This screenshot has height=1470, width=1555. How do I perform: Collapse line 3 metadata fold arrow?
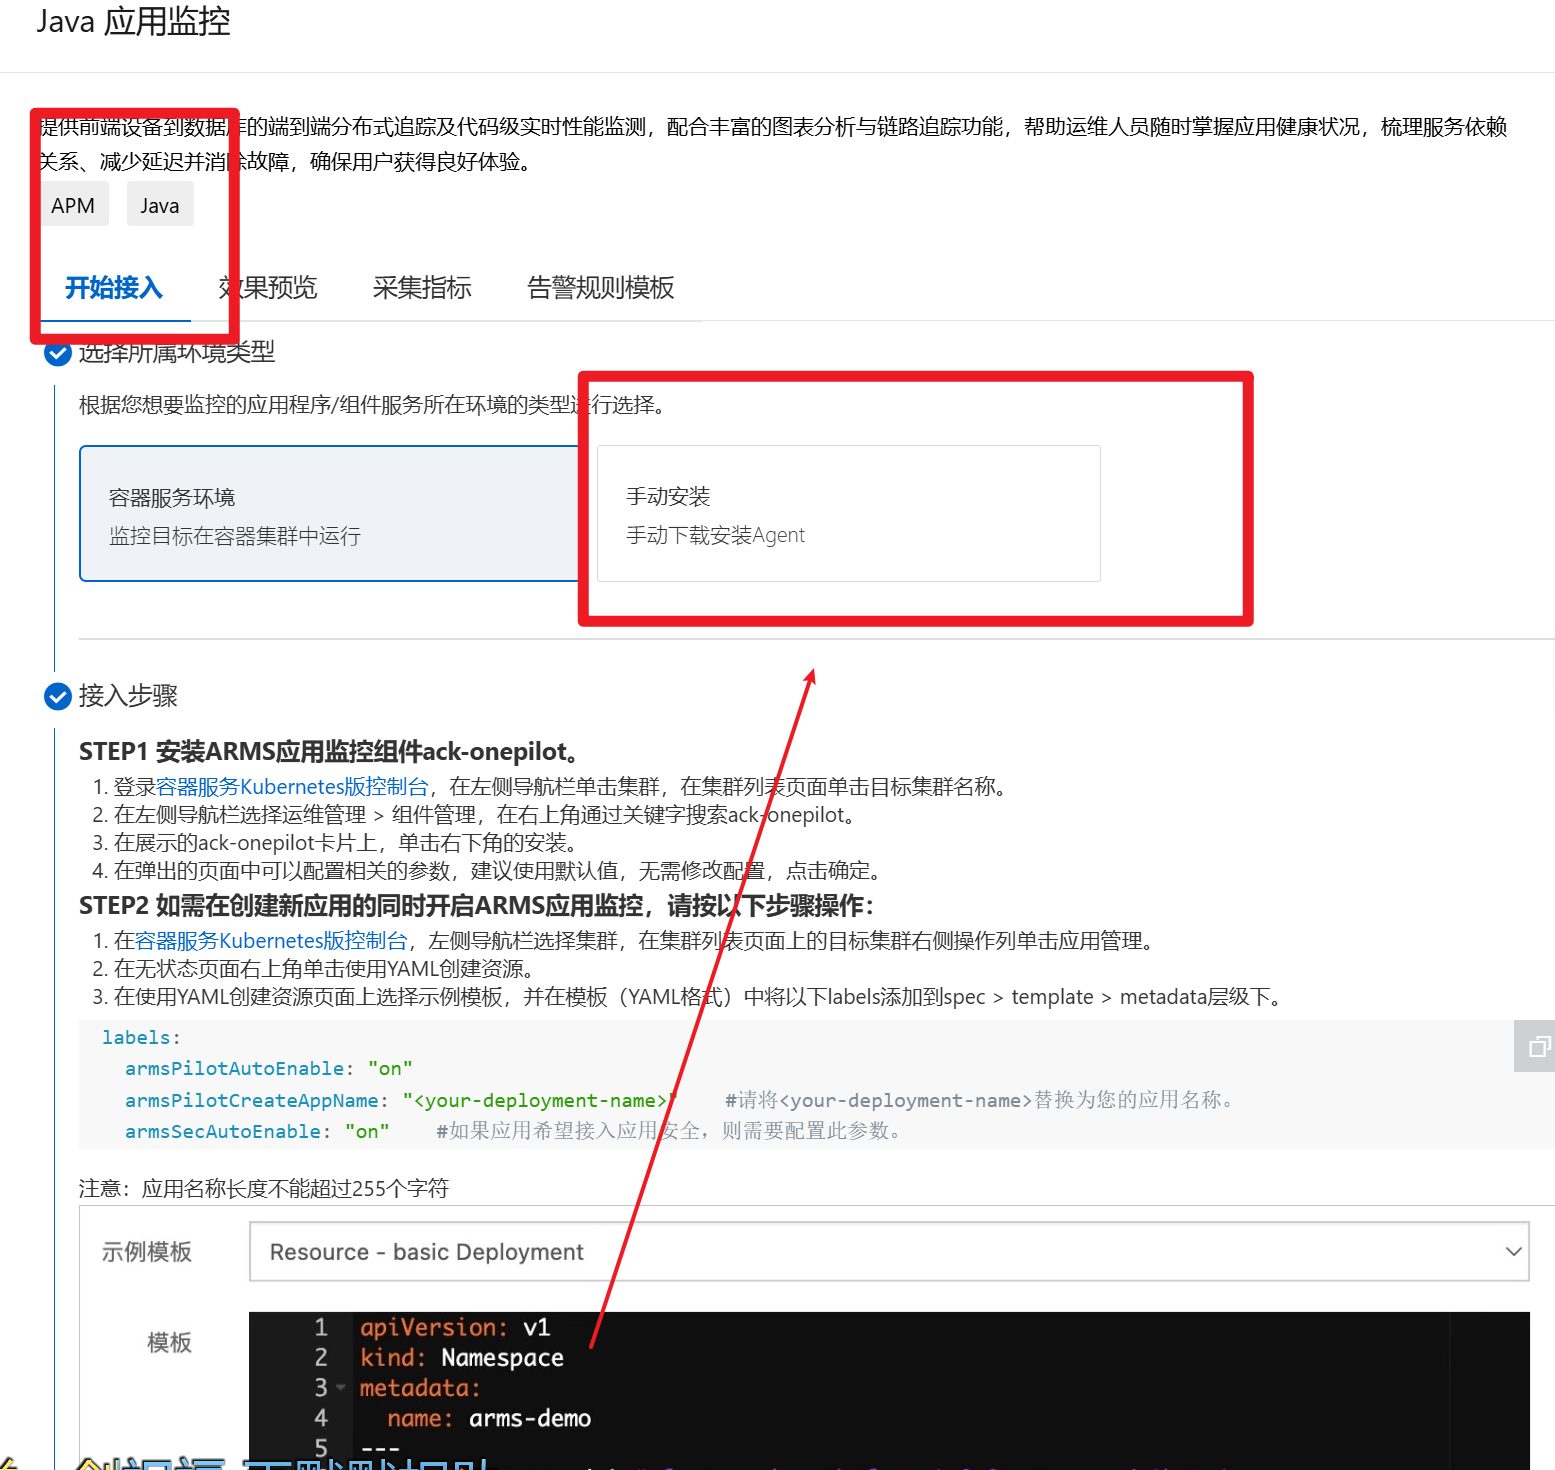pos(341,1388)
